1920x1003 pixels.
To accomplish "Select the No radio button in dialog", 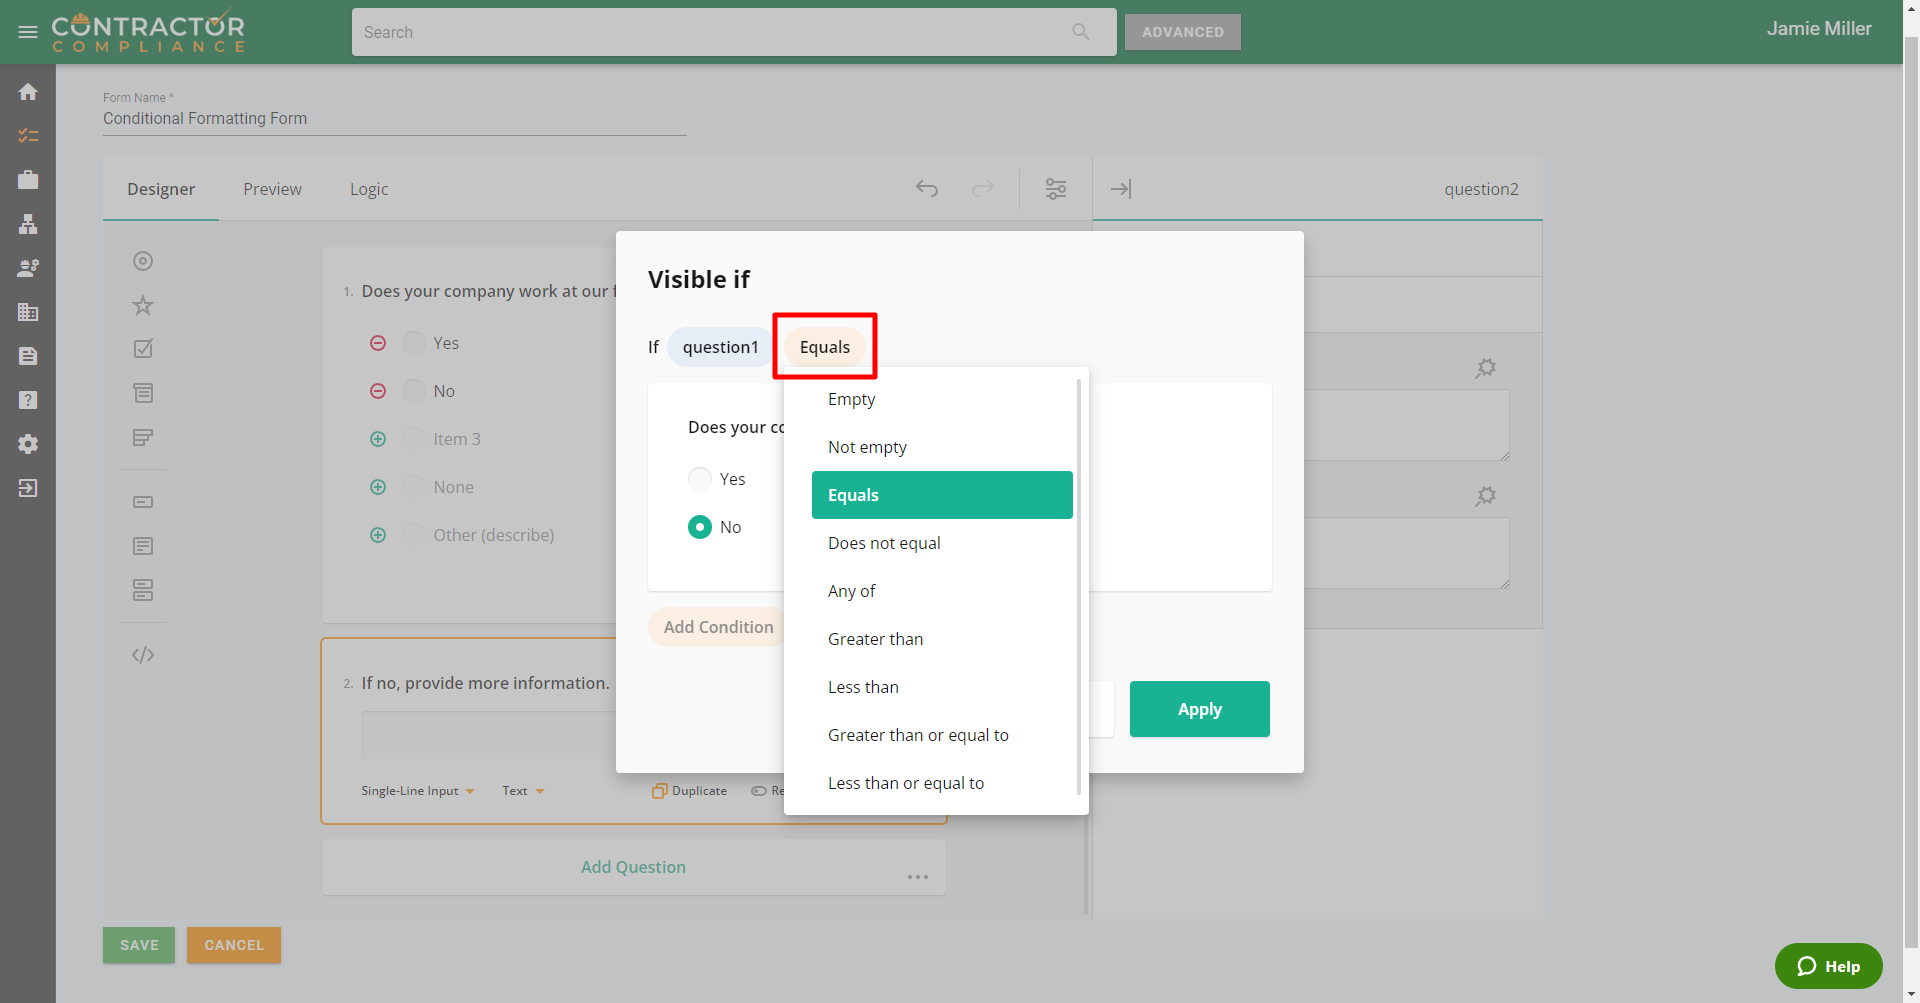I will [700, 527].
